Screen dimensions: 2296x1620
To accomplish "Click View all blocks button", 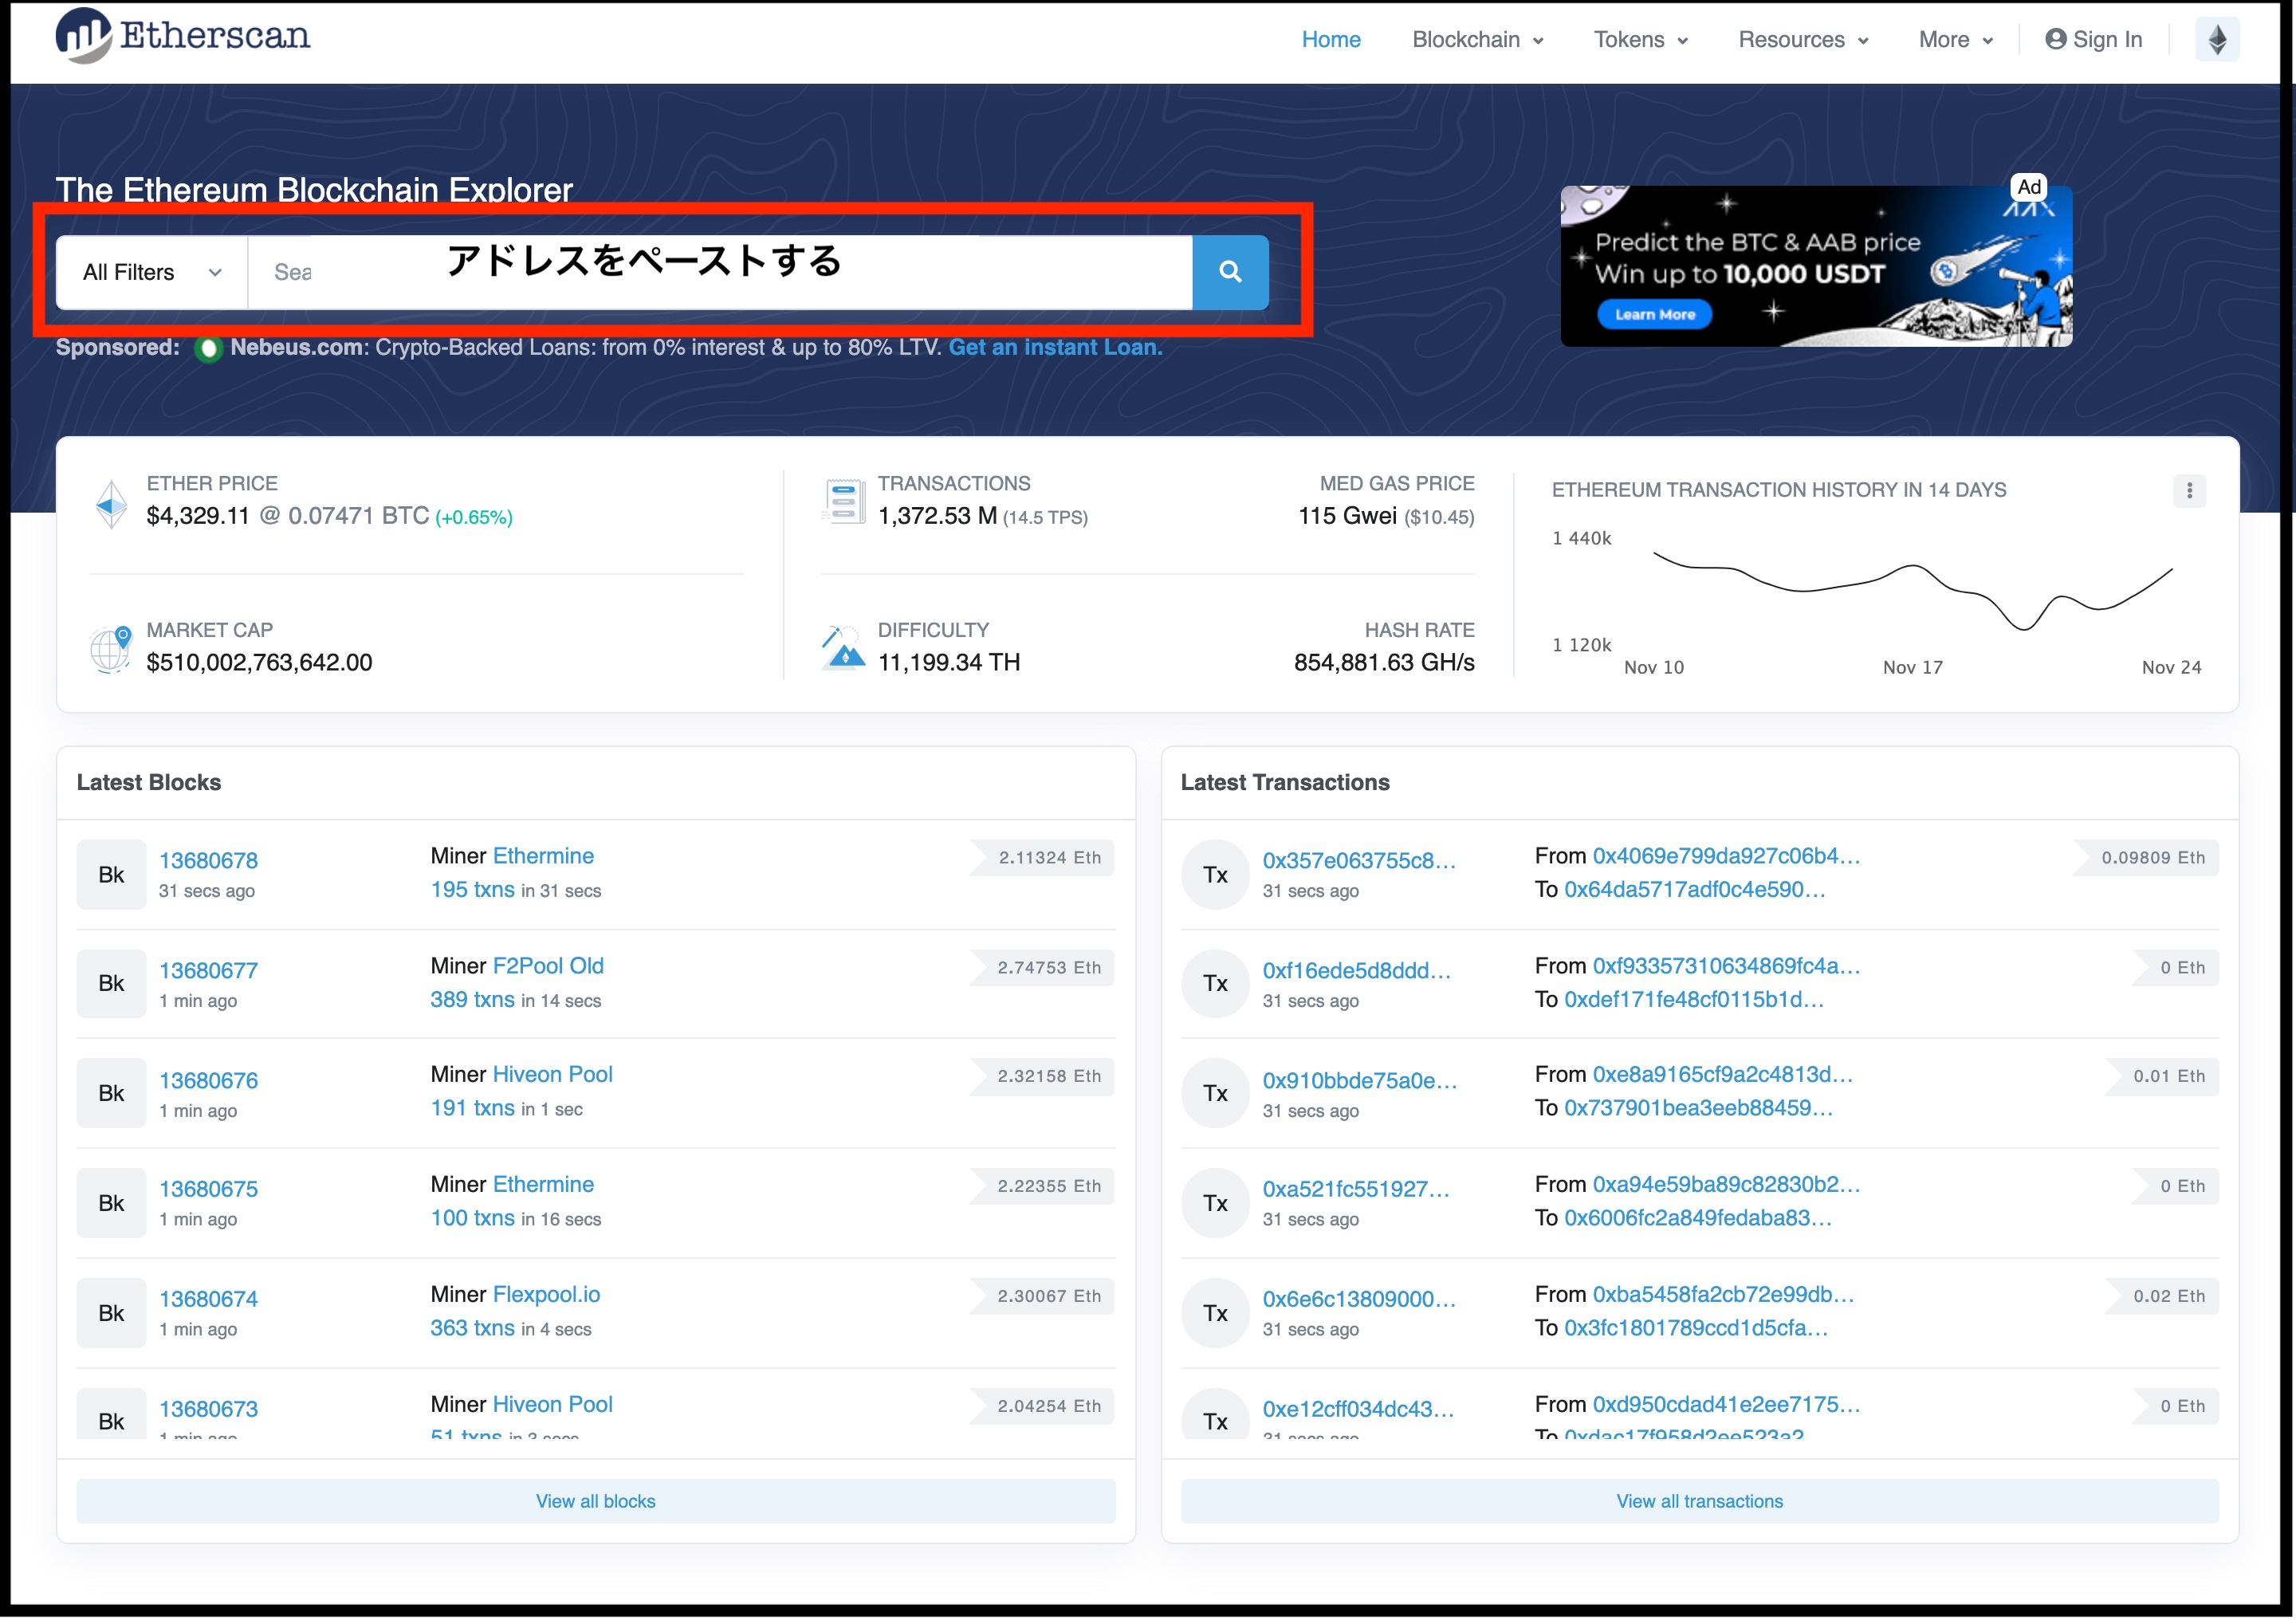I will [x=596, y=1502].
